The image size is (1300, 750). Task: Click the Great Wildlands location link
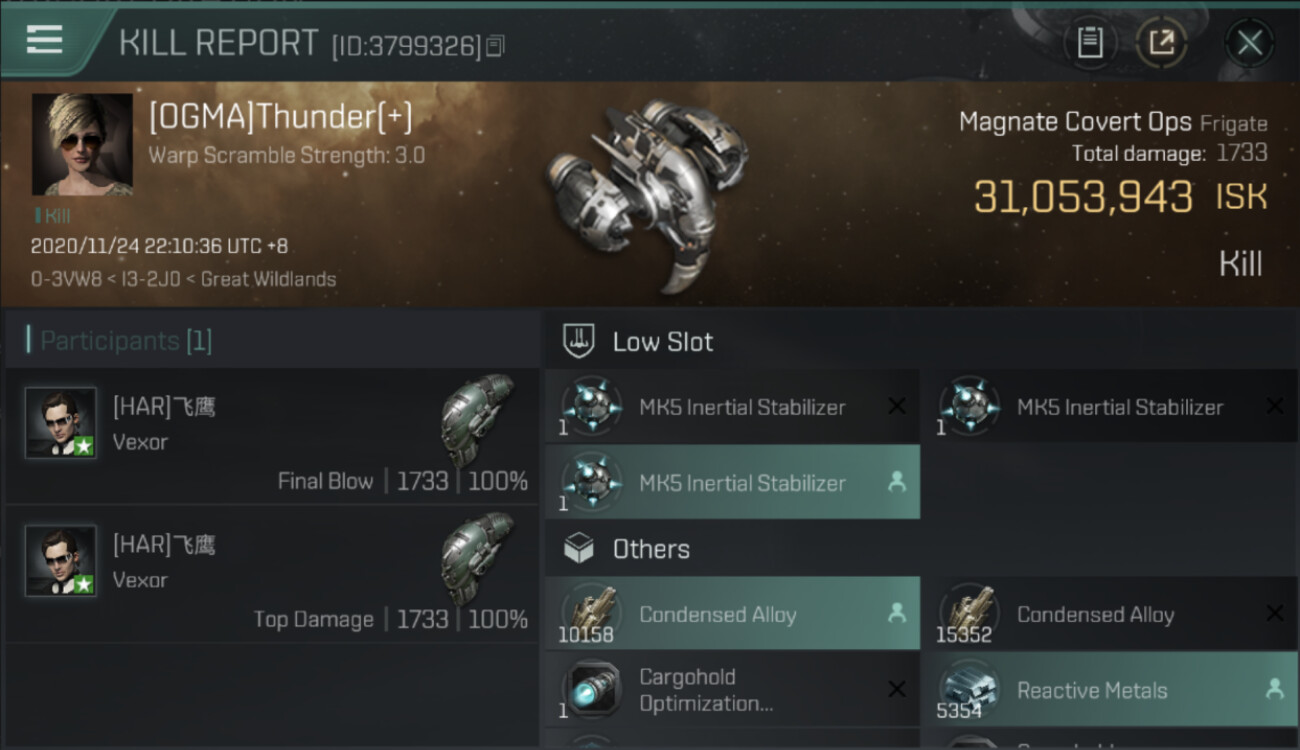pos(268,279)
